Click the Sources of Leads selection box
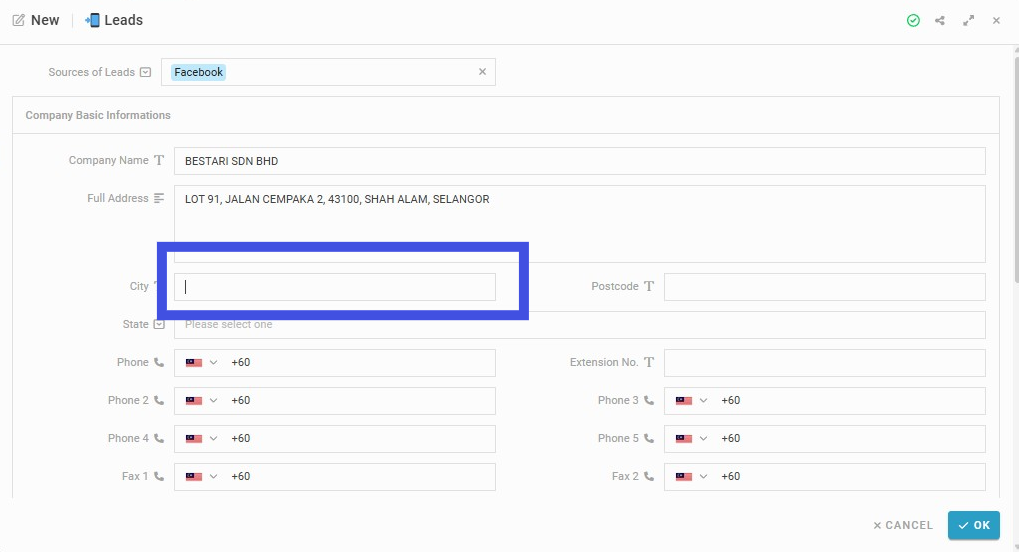The image size is (1019, 552). (x=328, y=72)
